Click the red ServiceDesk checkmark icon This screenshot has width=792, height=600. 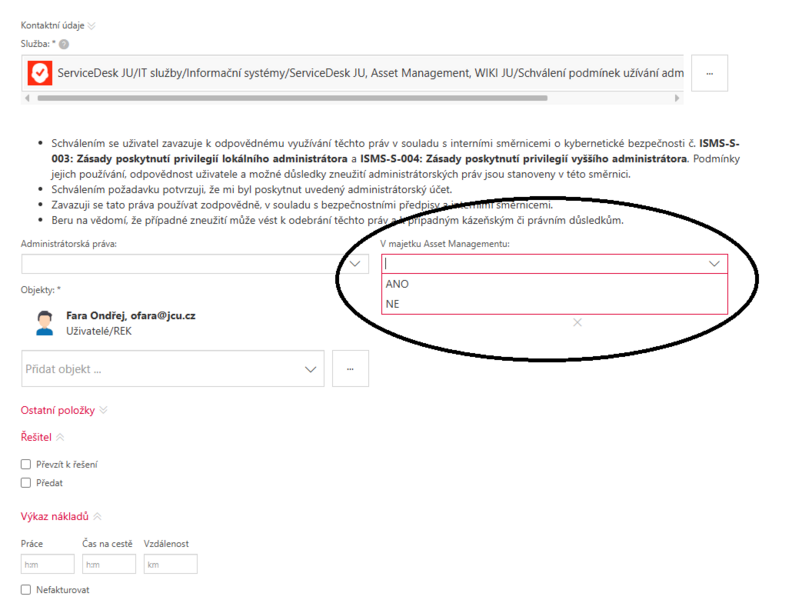click(40, 73)
